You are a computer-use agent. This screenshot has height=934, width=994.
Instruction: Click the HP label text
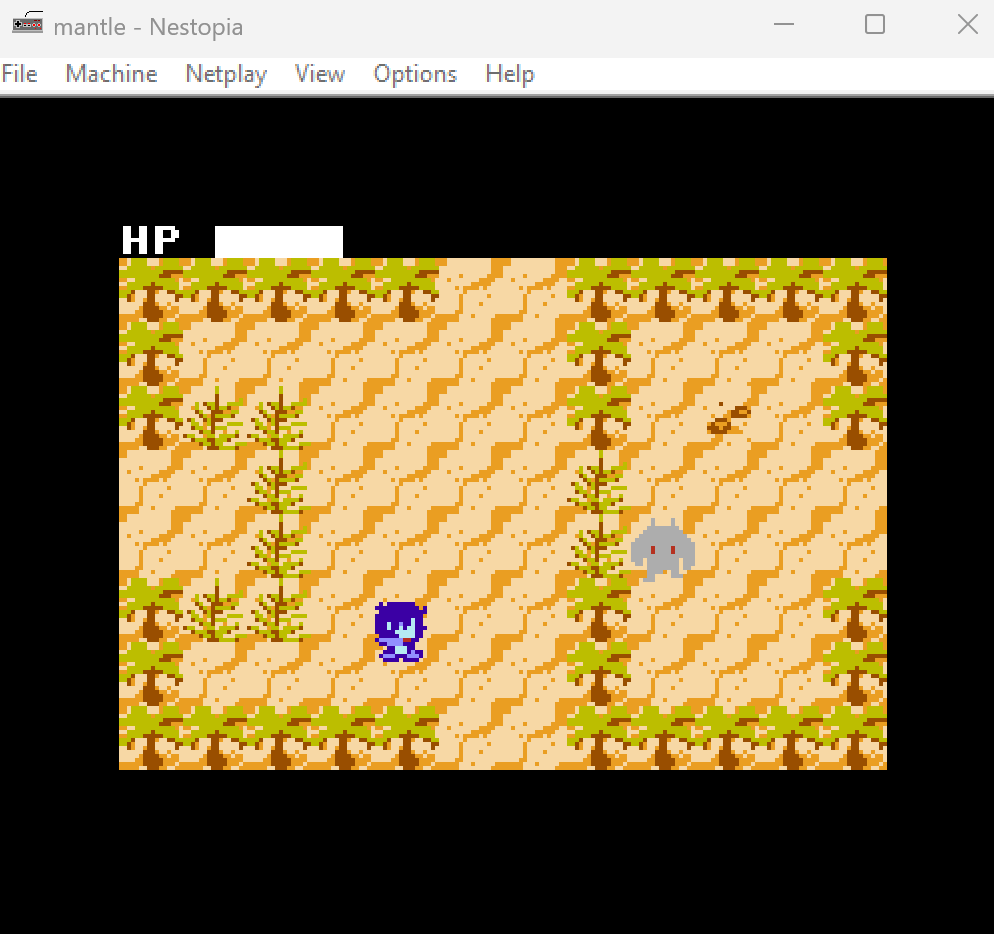pyautogui.click(x=150, y=240)
